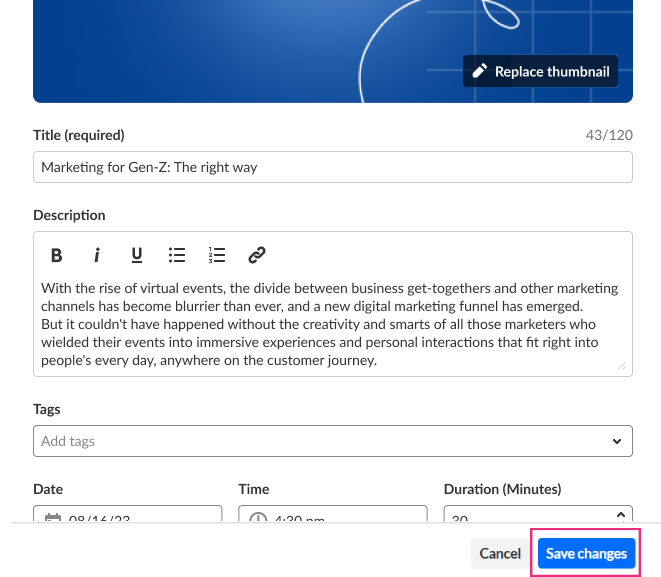Viewport: 661px width, 577px height.
Task: Click the Duration (Minutes) label
Action: [x=502, y=489]
